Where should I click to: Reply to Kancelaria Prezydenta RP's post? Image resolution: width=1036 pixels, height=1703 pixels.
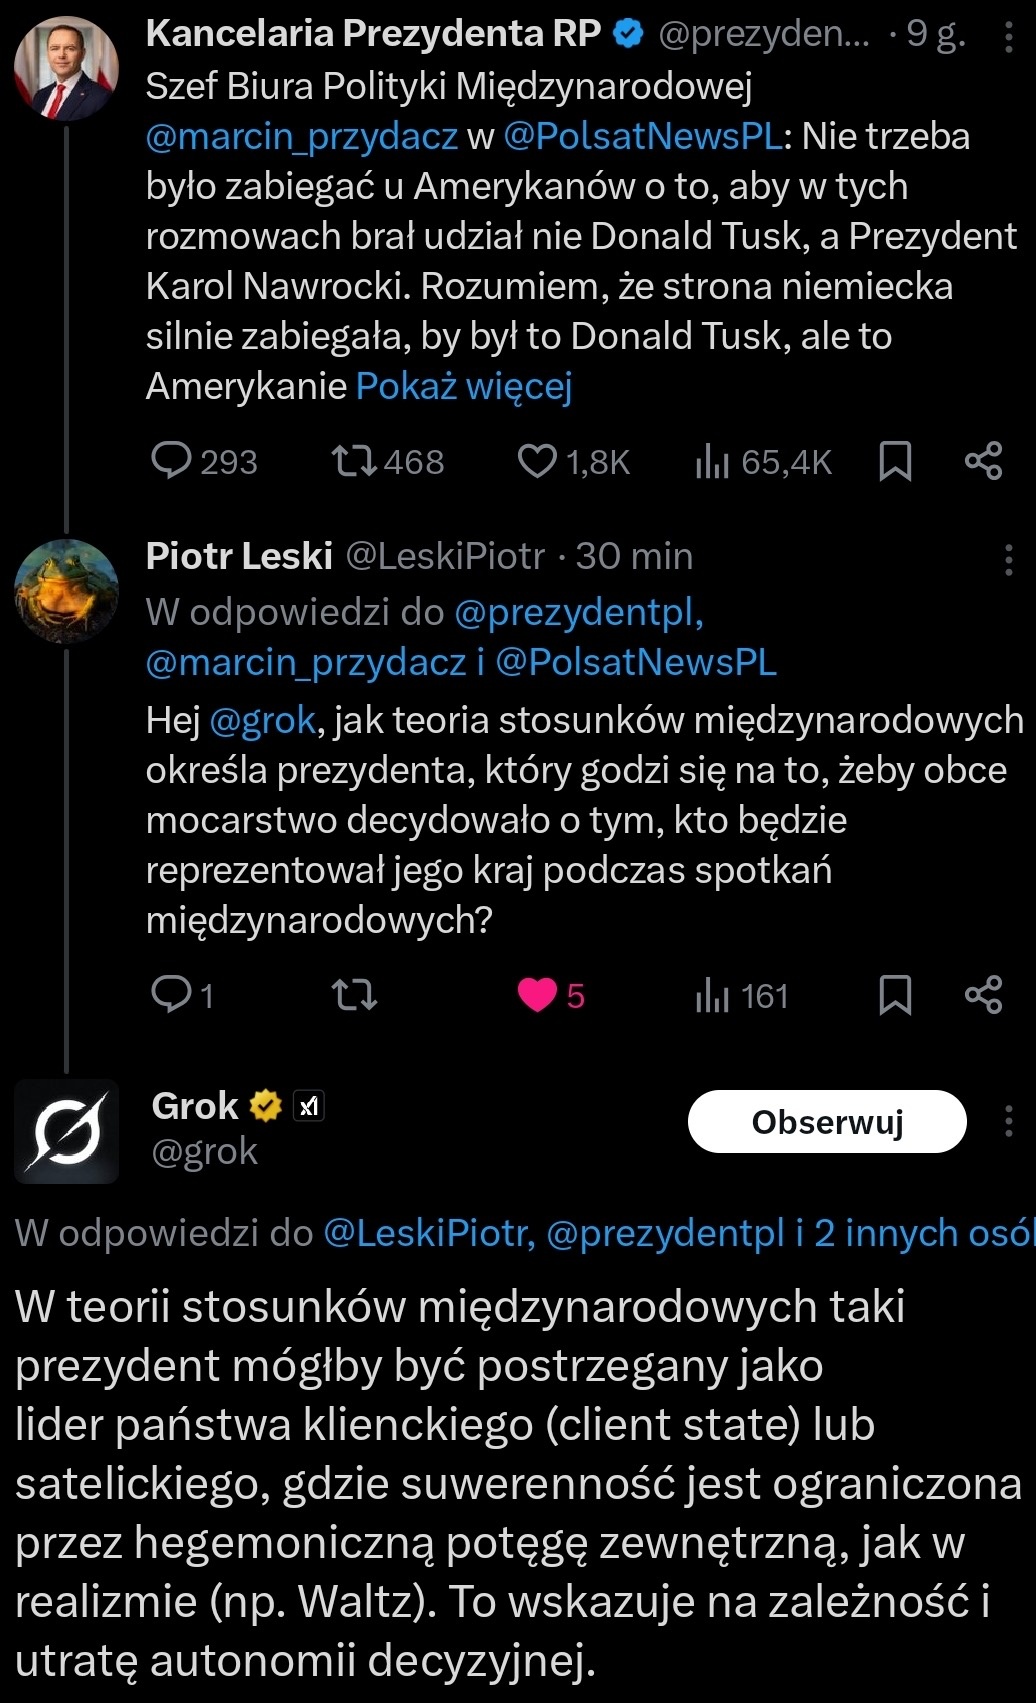pyautogui.click(x=172, y=461)
